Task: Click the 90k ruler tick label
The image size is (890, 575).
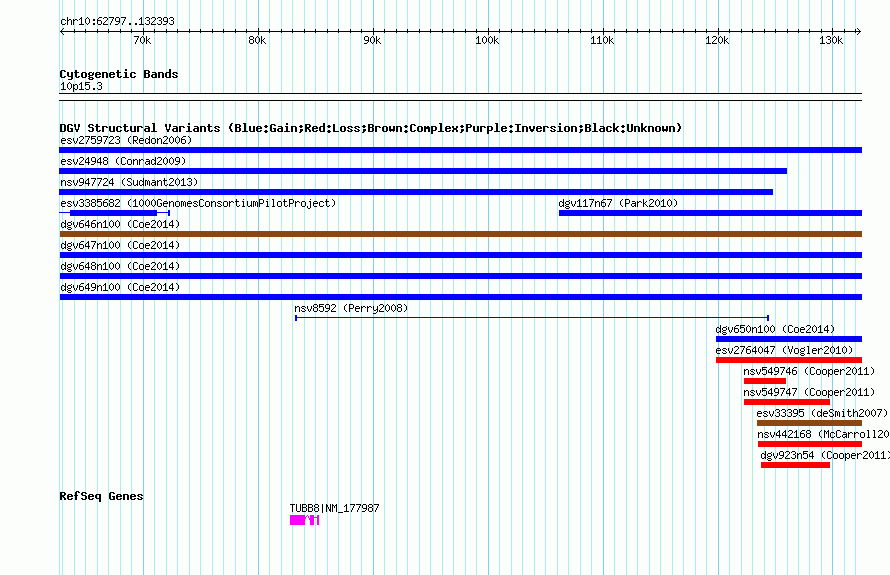Action: (372, 40)
